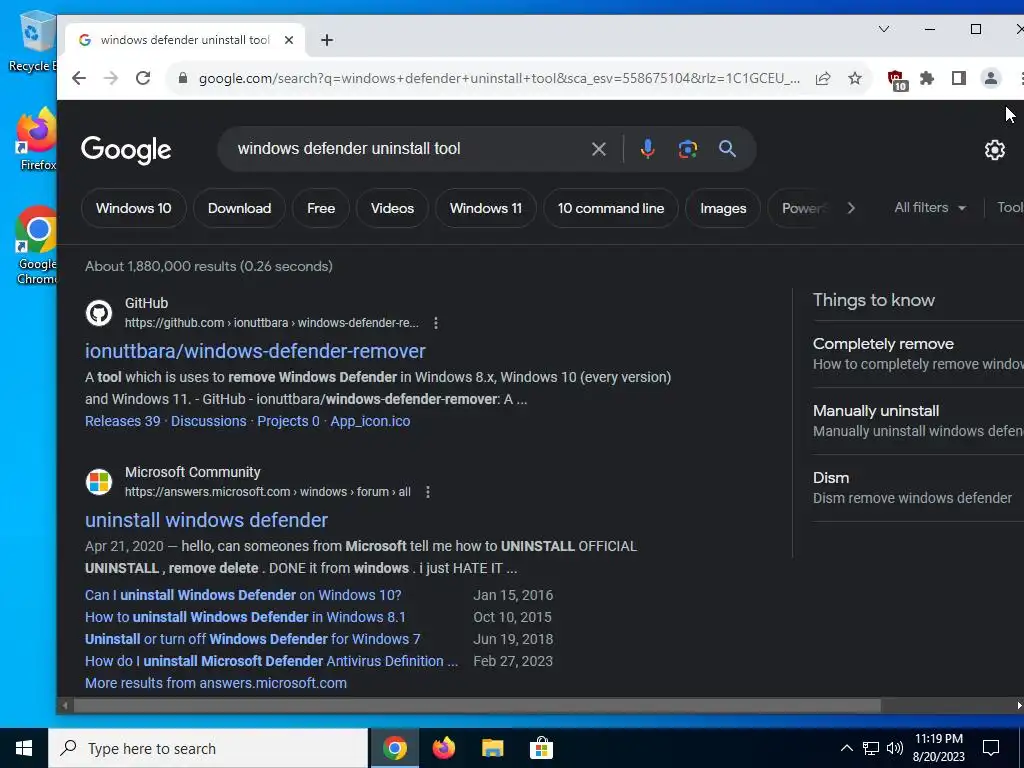Click the horizontal scrollbar left arrow
1024x768 pixels.
click(65, 706)
